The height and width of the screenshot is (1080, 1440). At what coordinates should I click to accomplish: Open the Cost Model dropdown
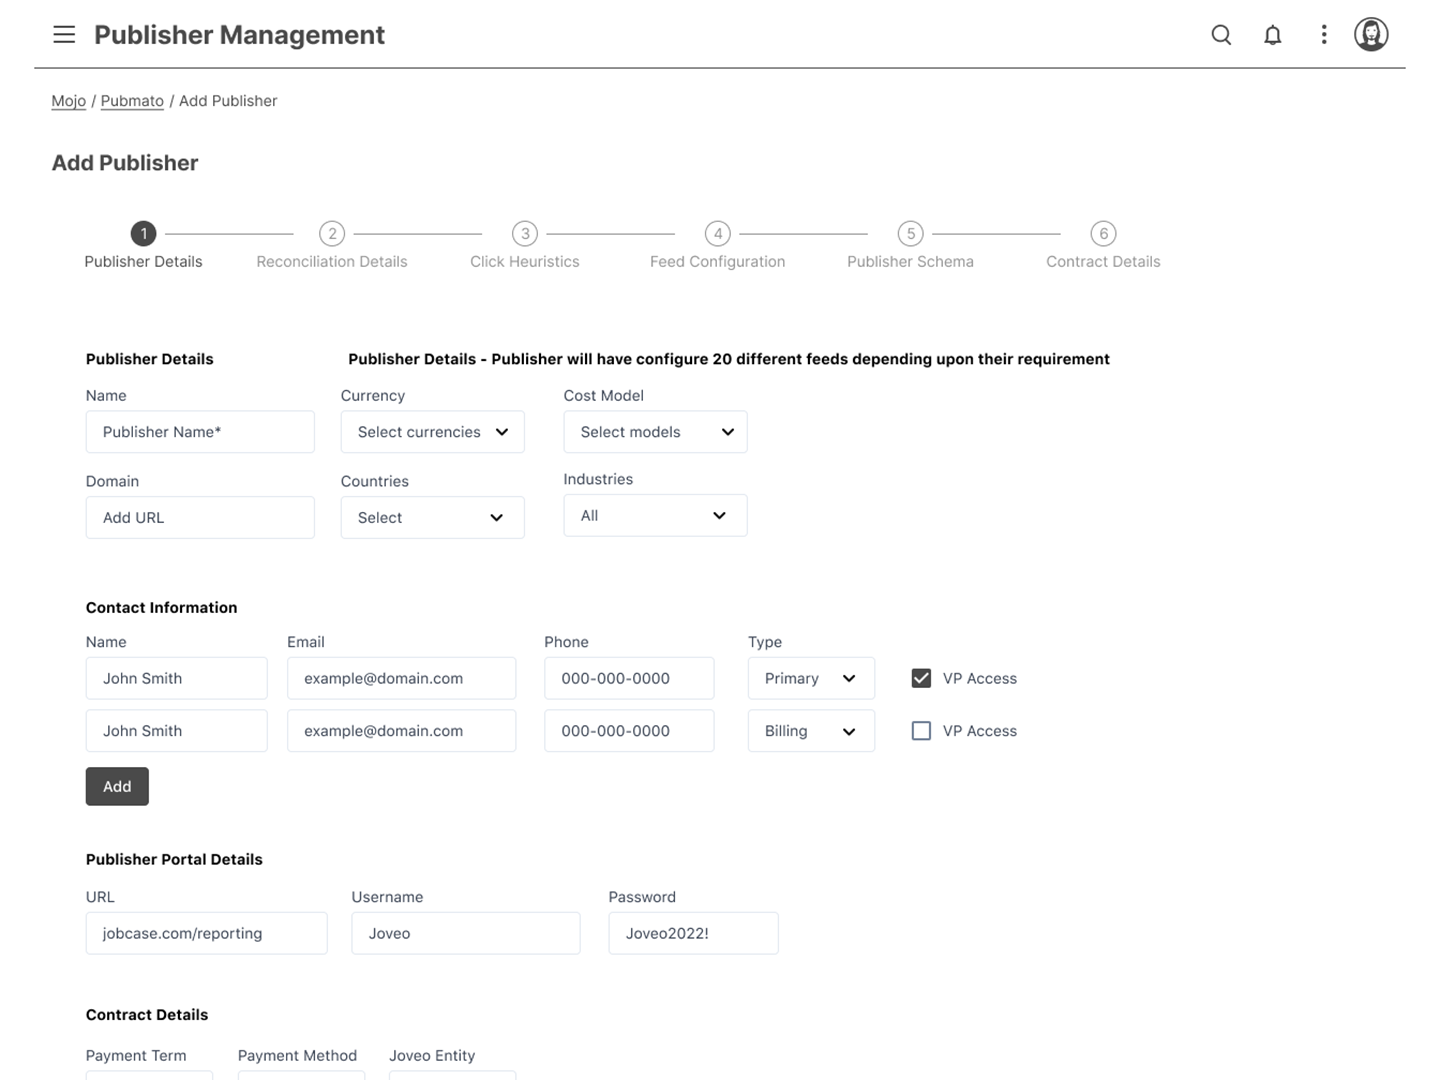[655, 432]
